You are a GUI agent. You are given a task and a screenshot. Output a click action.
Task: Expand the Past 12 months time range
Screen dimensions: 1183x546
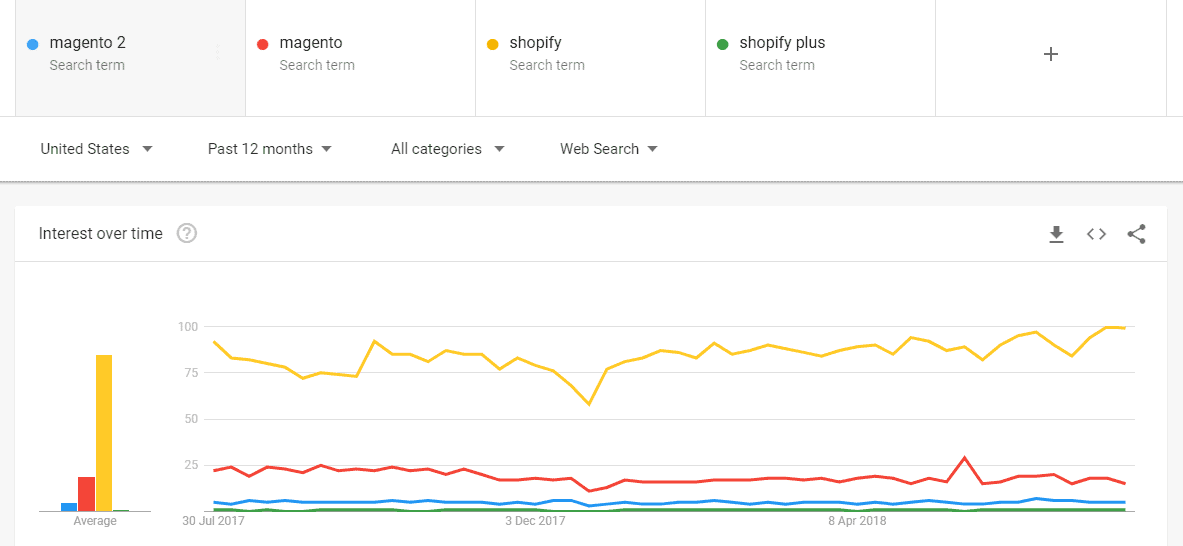pos(269,149)
